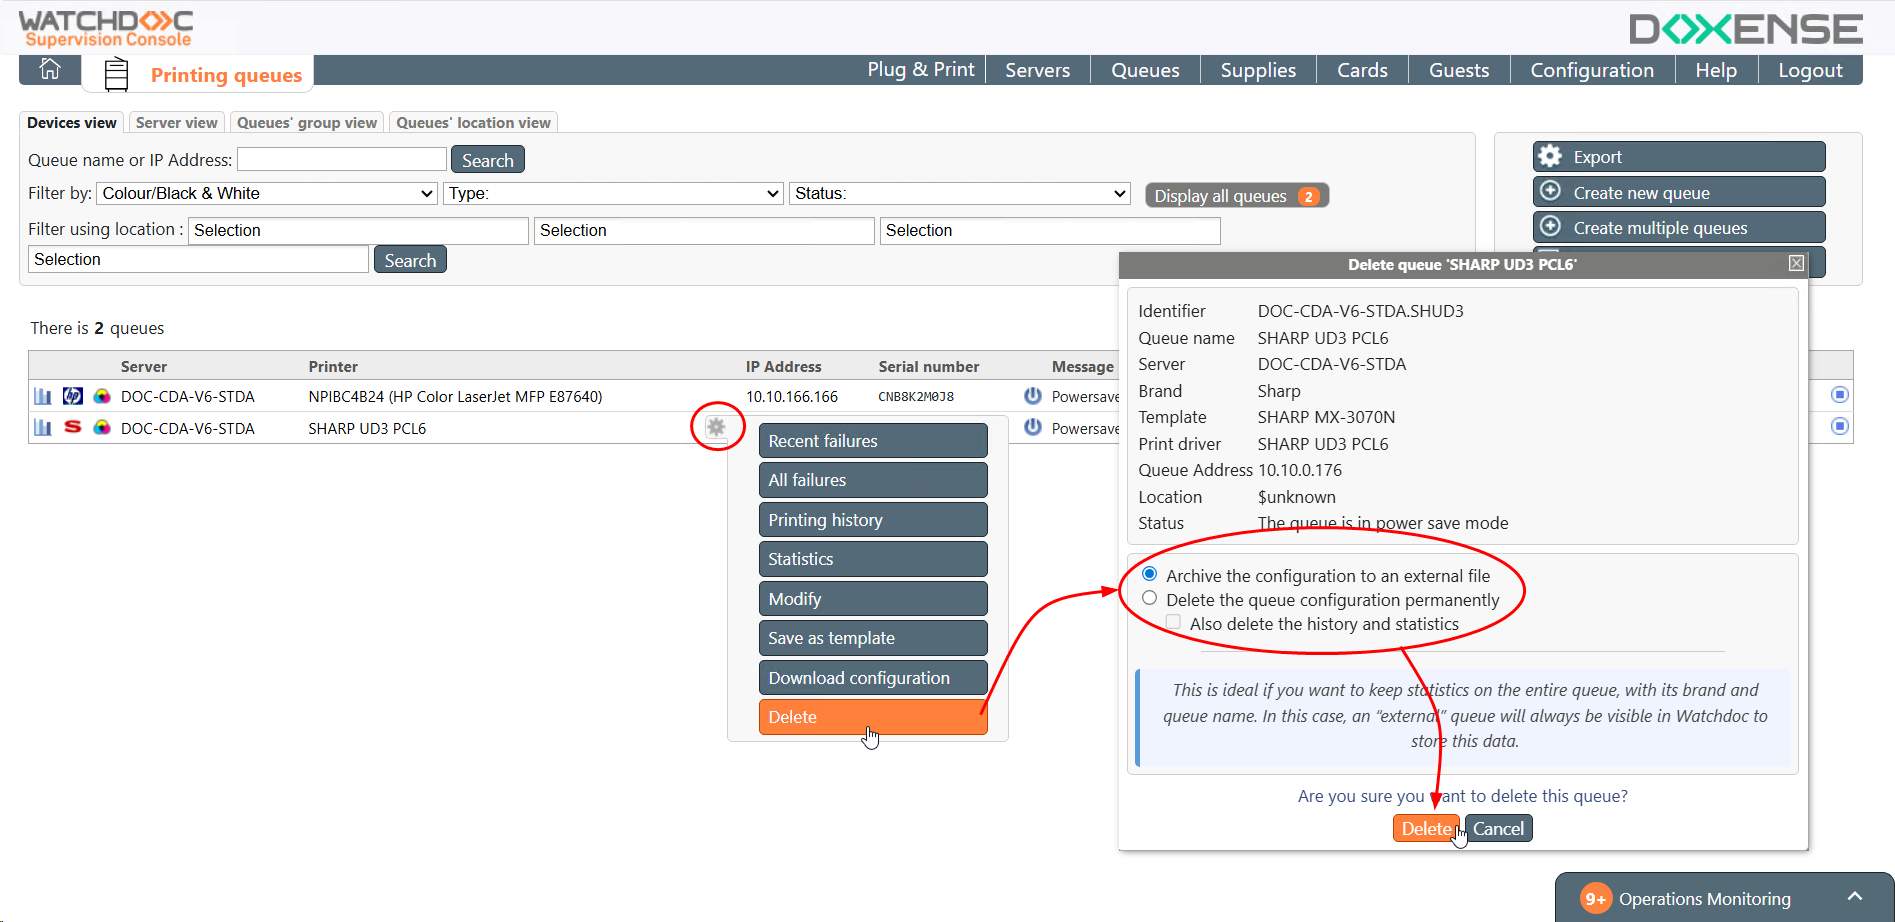
Task: Click the Sharp brand icon
Action: click(x=73, y=427)
